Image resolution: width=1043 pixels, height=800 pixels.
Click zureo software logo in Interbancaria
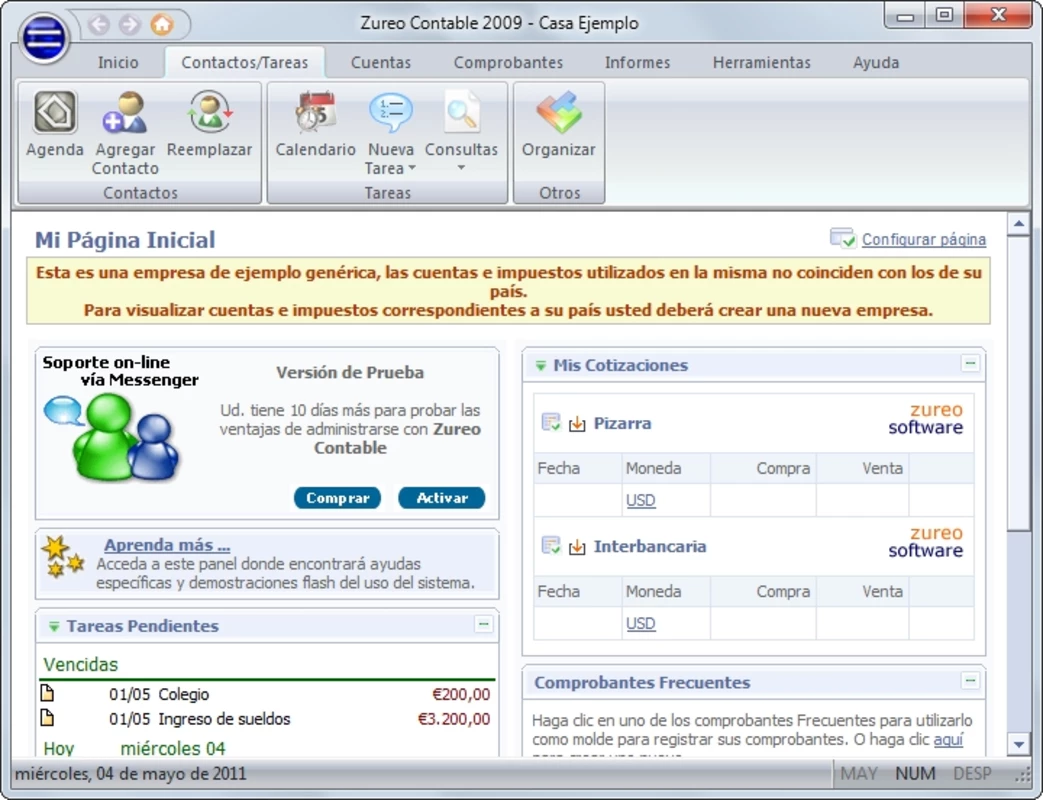[925, 541]
